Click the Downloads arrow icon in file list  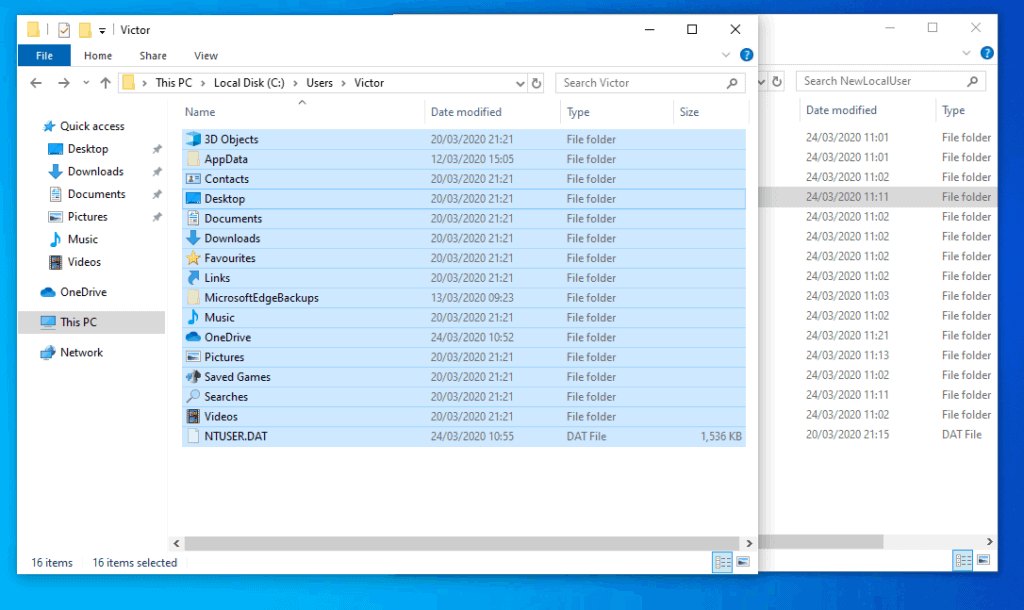click(x=193, y=238)
